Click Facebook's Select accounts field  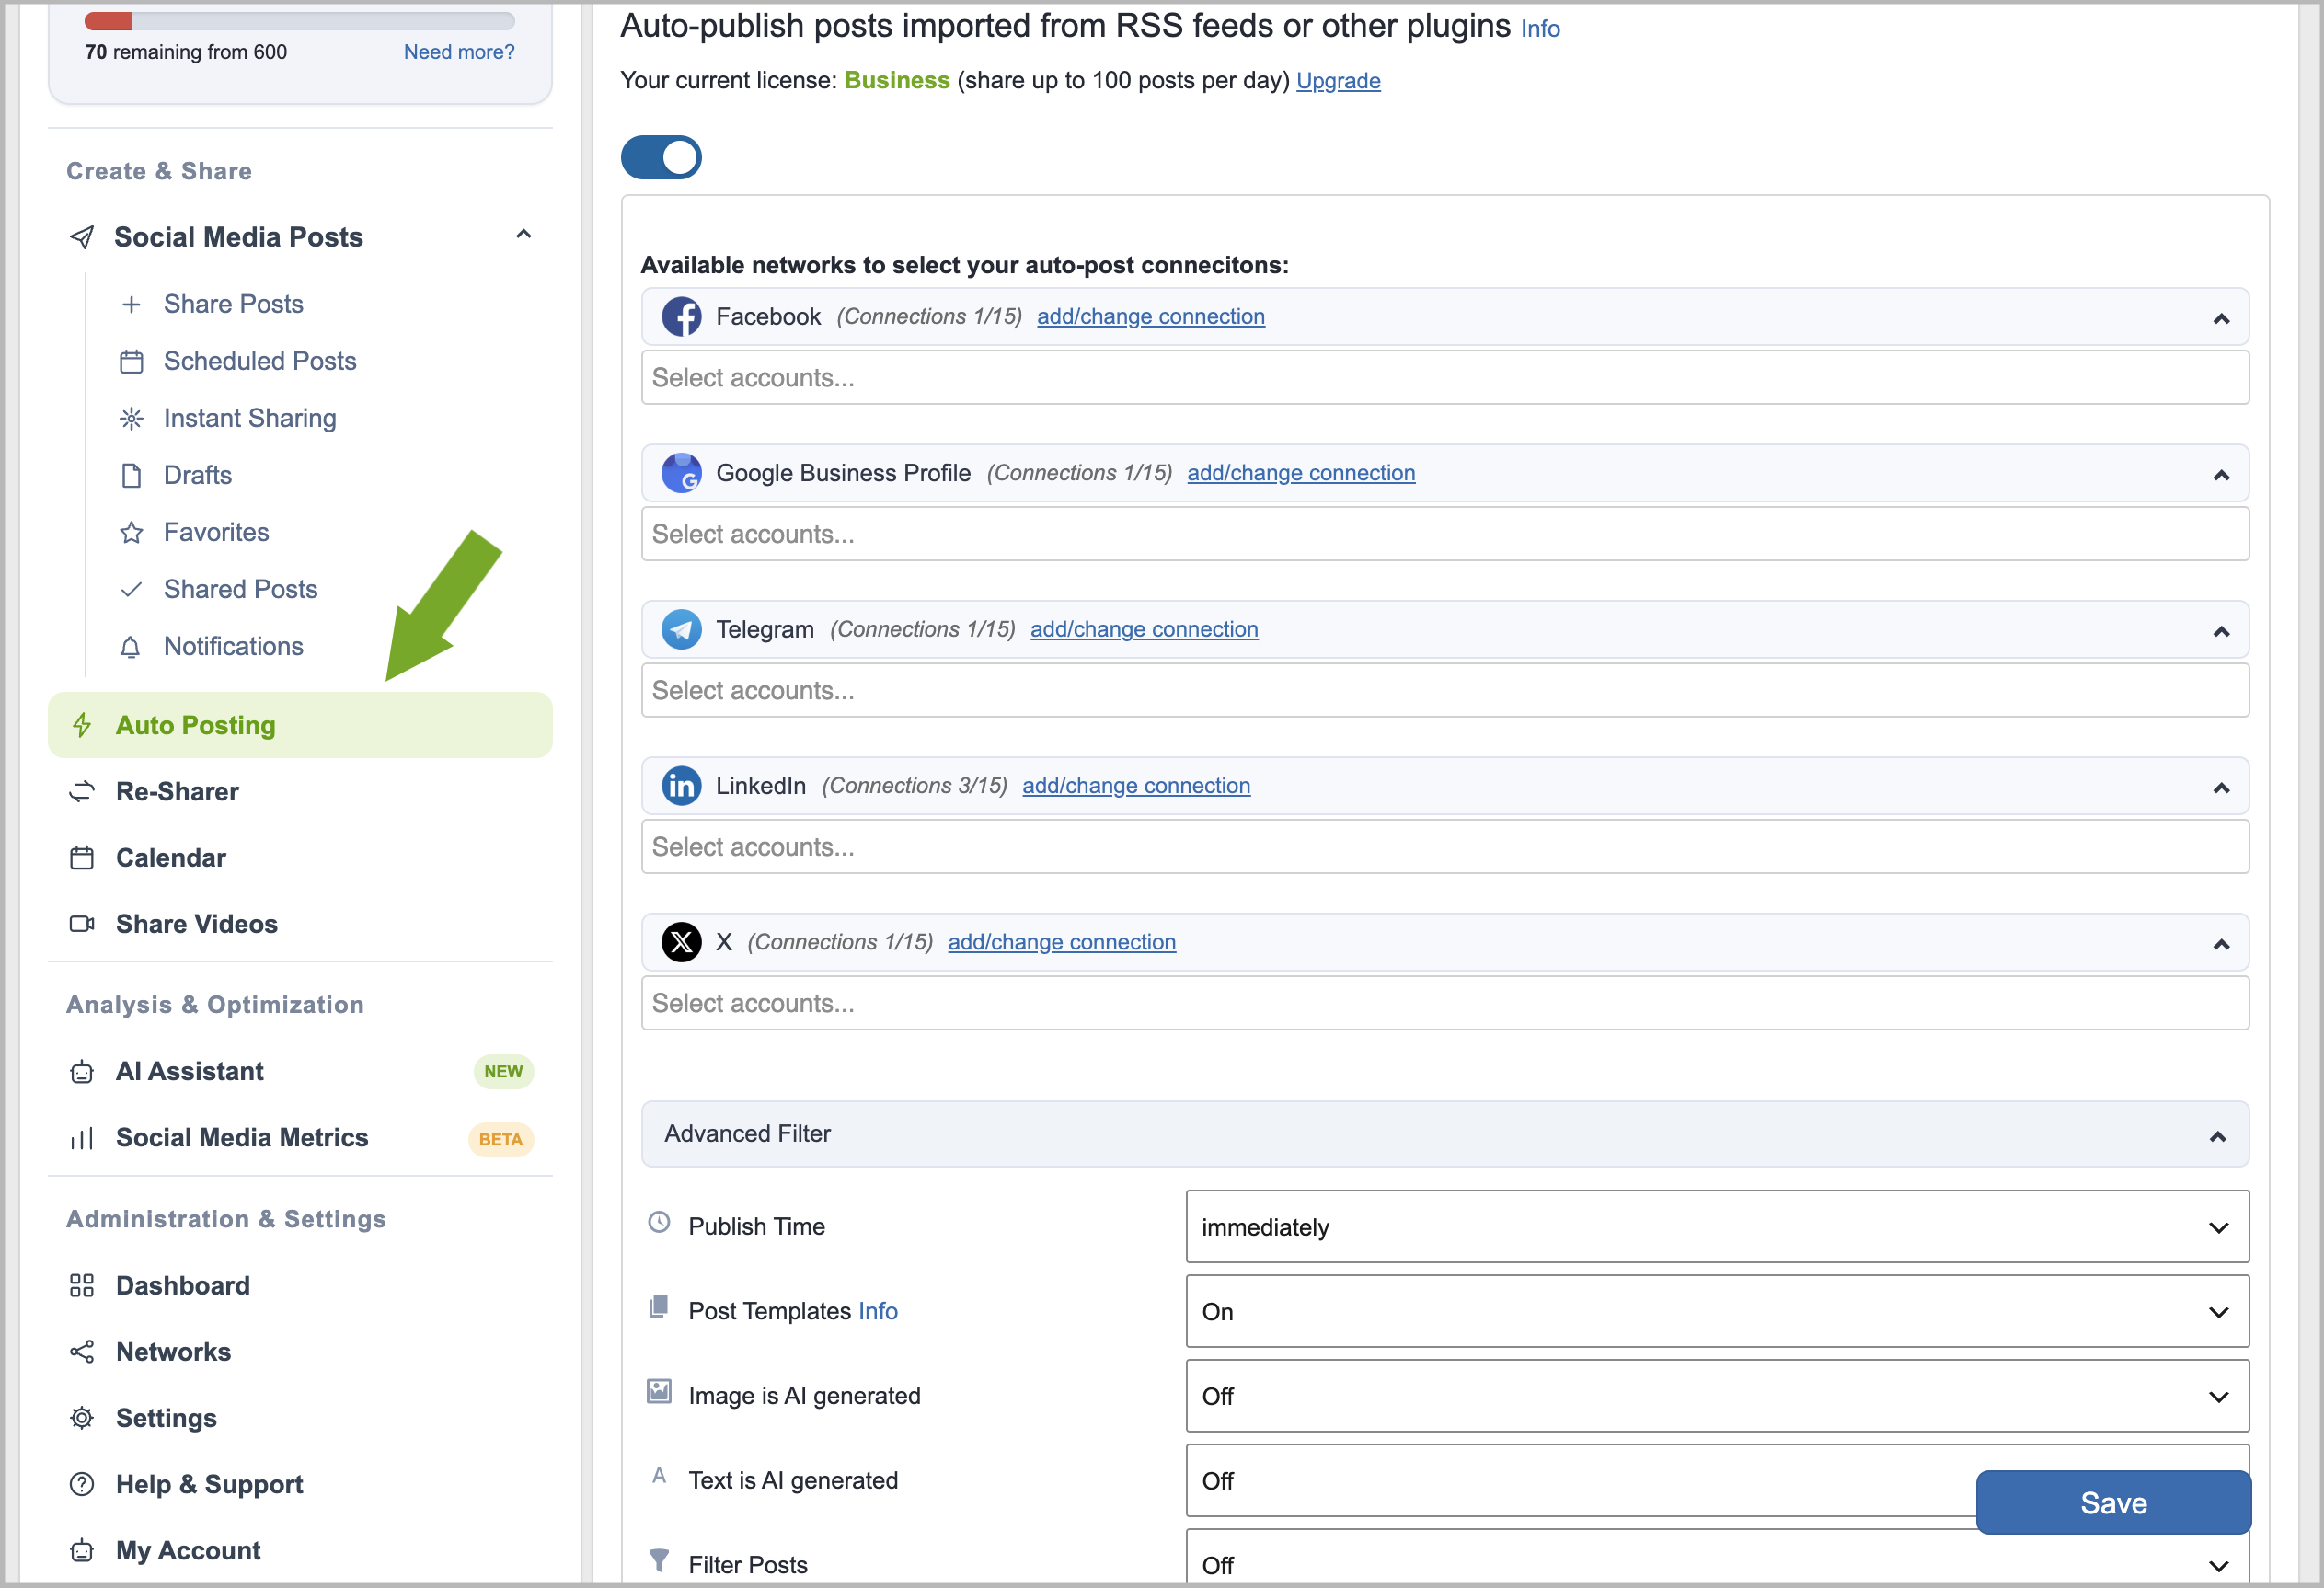[1445, 378]
